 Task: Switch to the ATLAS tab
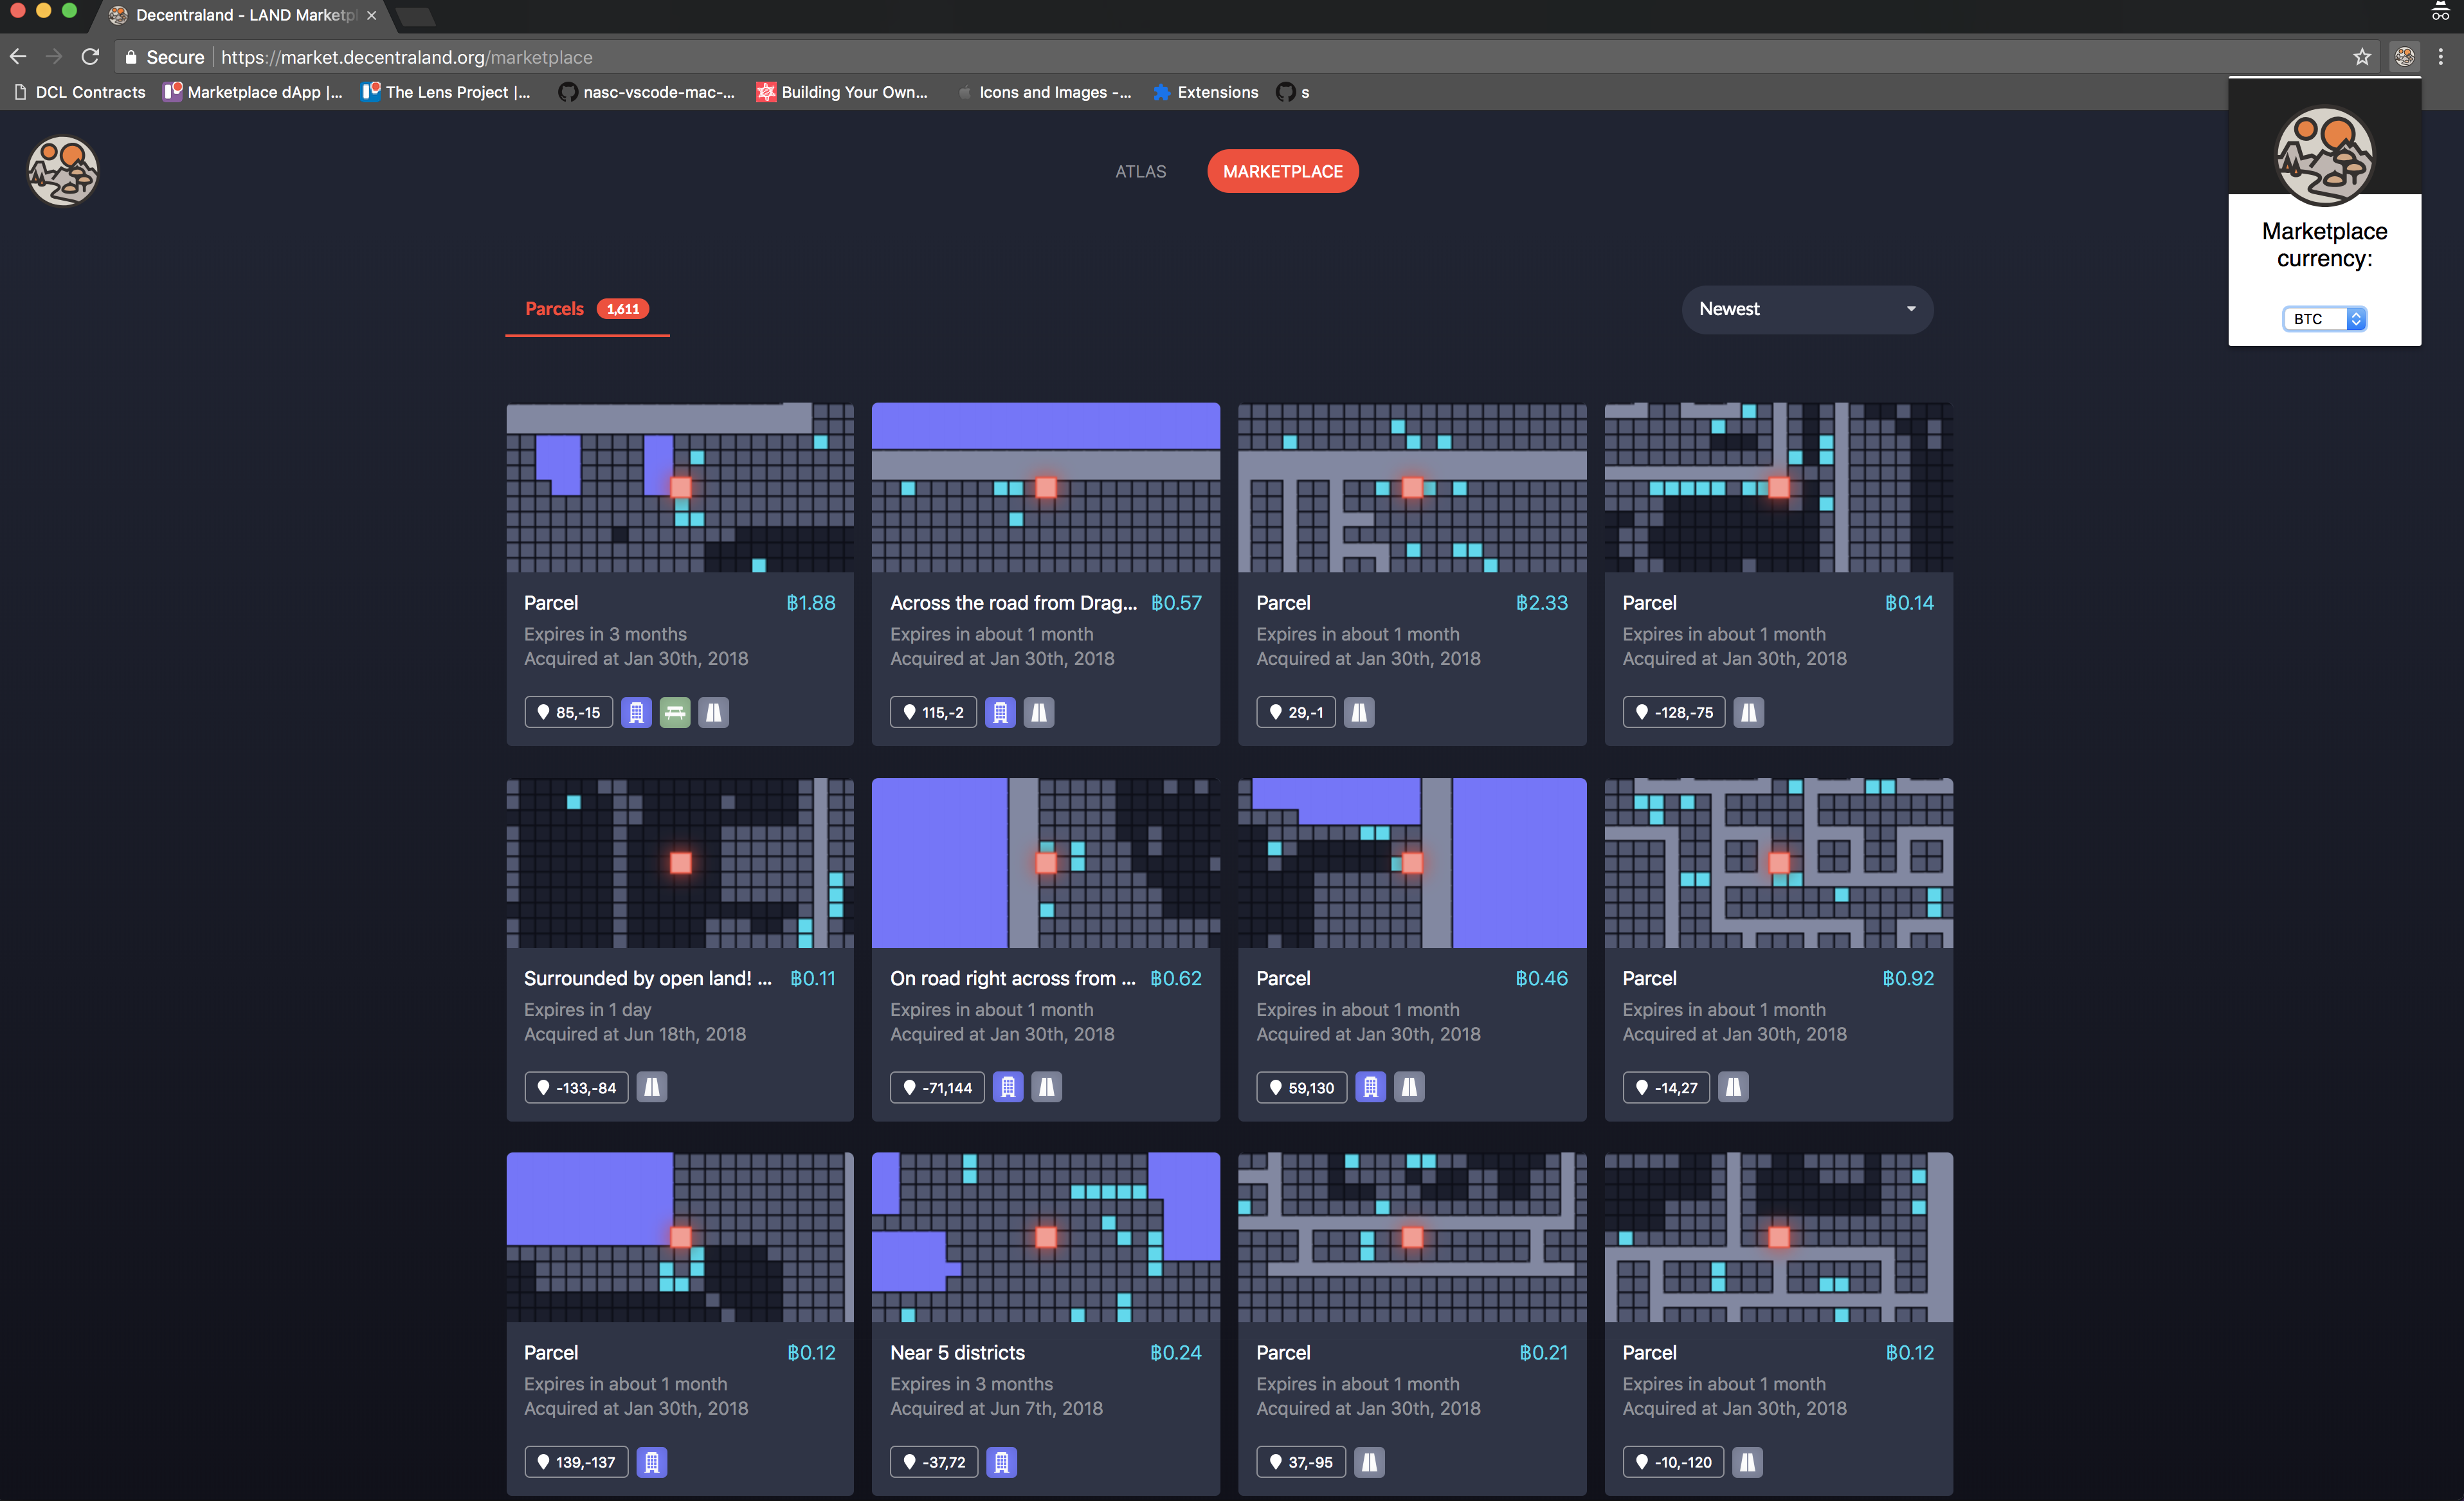pos(1140,171)
